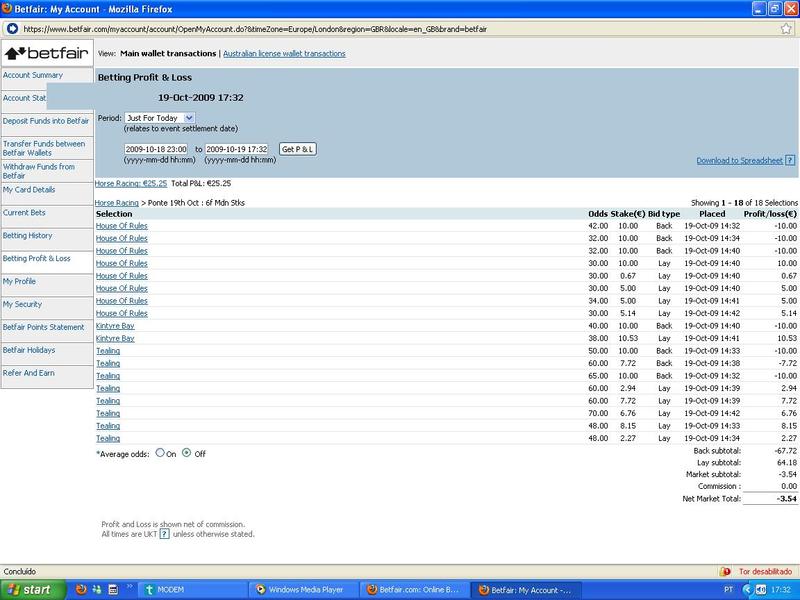Click House Of Rules link with stake 5.14
The image size is (800, 600).
pyautogui.click(x=121, y=314)
